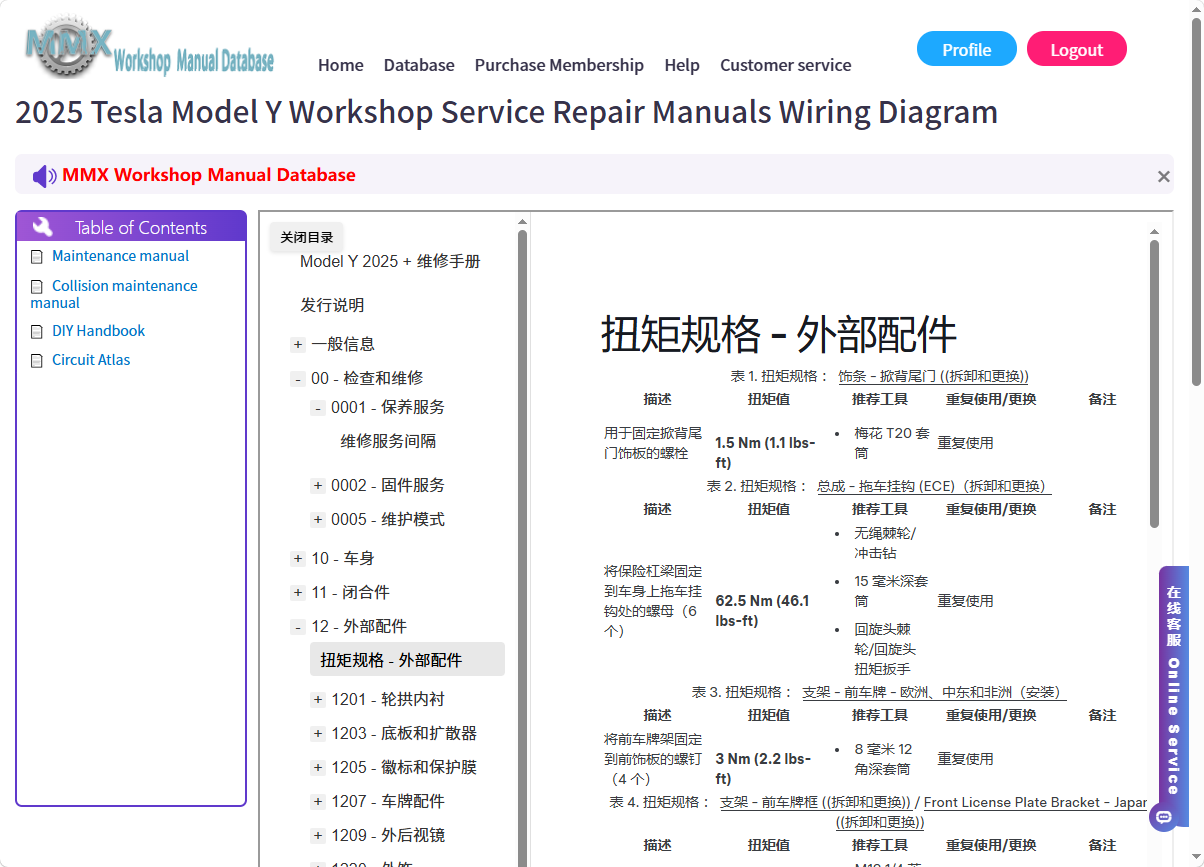1204x867 pixels.
Task: Open the 总成 - 拖车挂钩 (ECE) link
Action: (933, 486)
